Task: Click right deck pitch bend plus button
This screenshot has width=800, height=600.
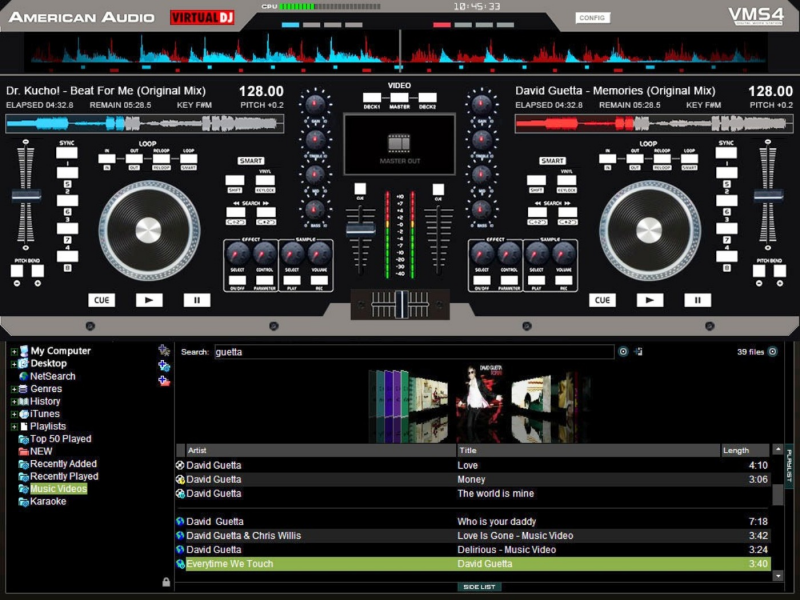Action: (x=780, y=270)
